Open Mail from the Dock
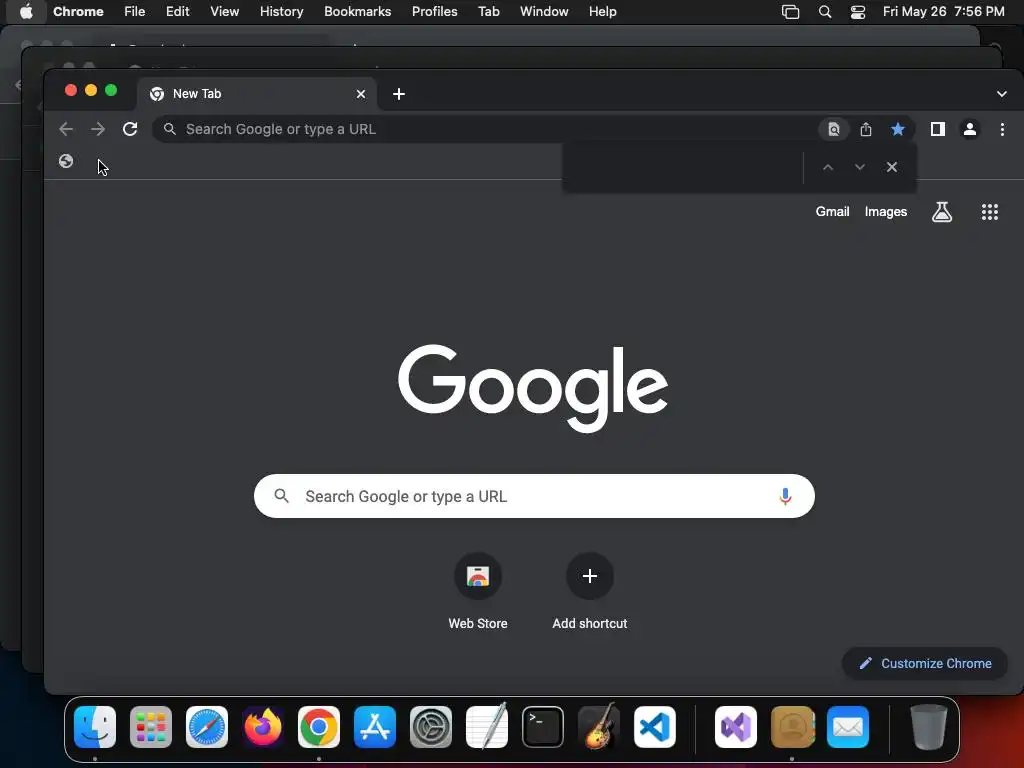The height and width of the screenshot is (768, 1024). 848,727
